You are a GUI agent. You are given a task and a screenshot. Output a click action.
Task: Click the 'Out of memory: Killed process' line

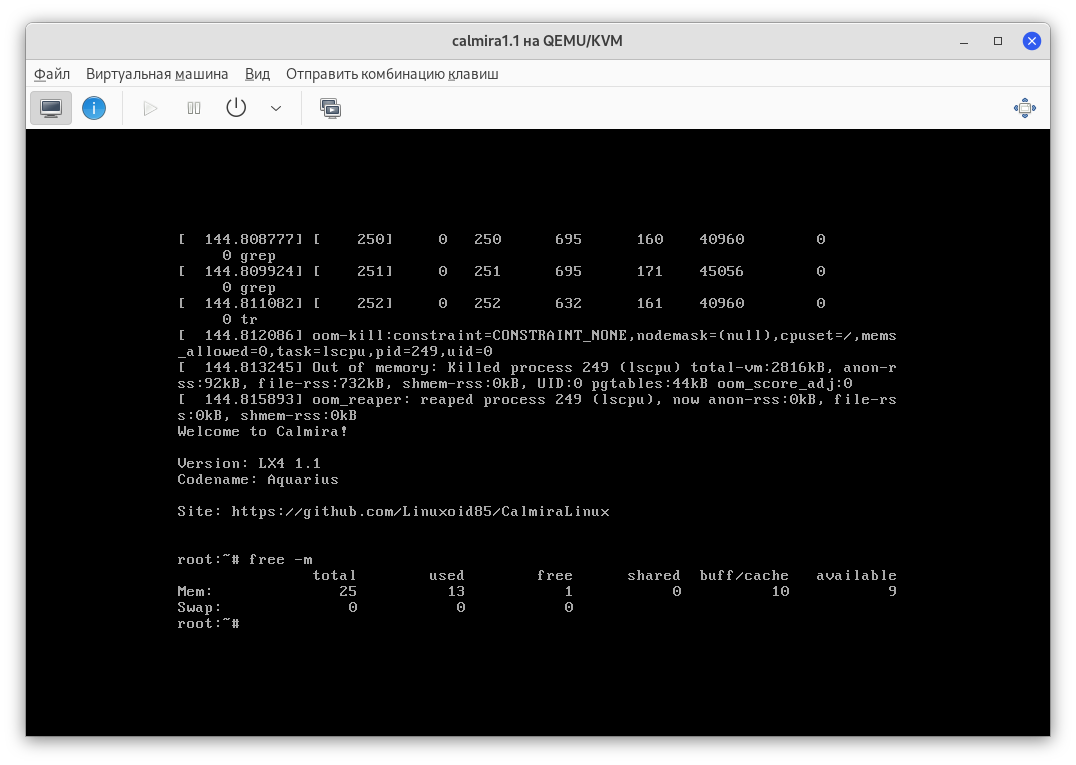click(537, 375)
